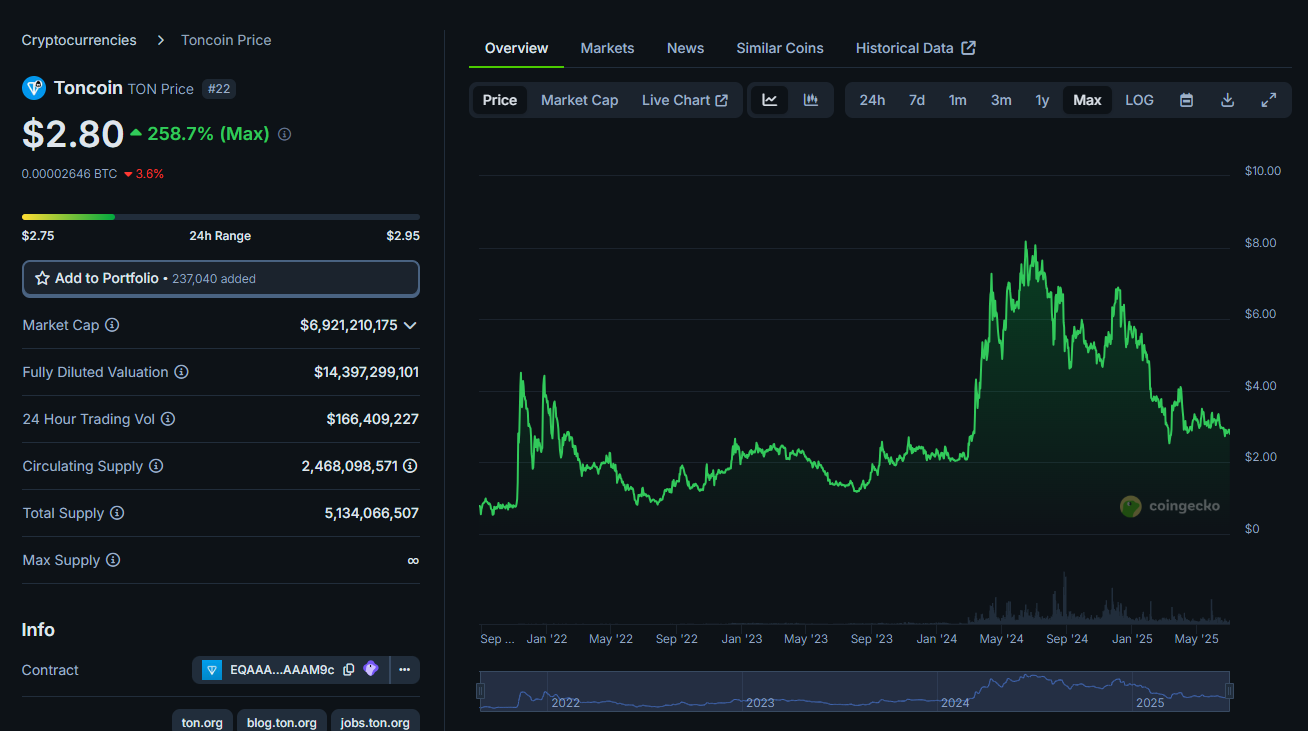The width and height of the screenshot is (1308, 731).
Task: Click the #22 rank badge
Action: 219,89
